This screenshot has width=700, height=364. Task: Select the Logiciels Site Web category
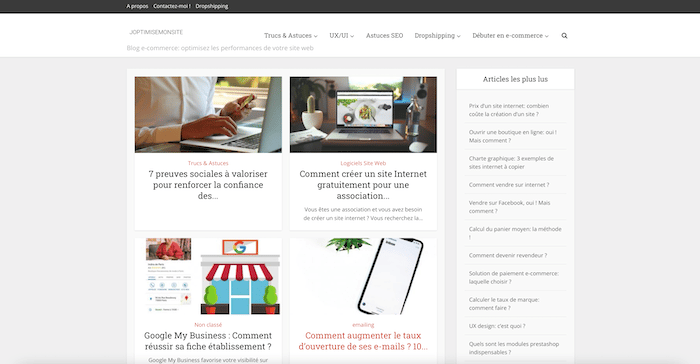(x=363, y=163)
